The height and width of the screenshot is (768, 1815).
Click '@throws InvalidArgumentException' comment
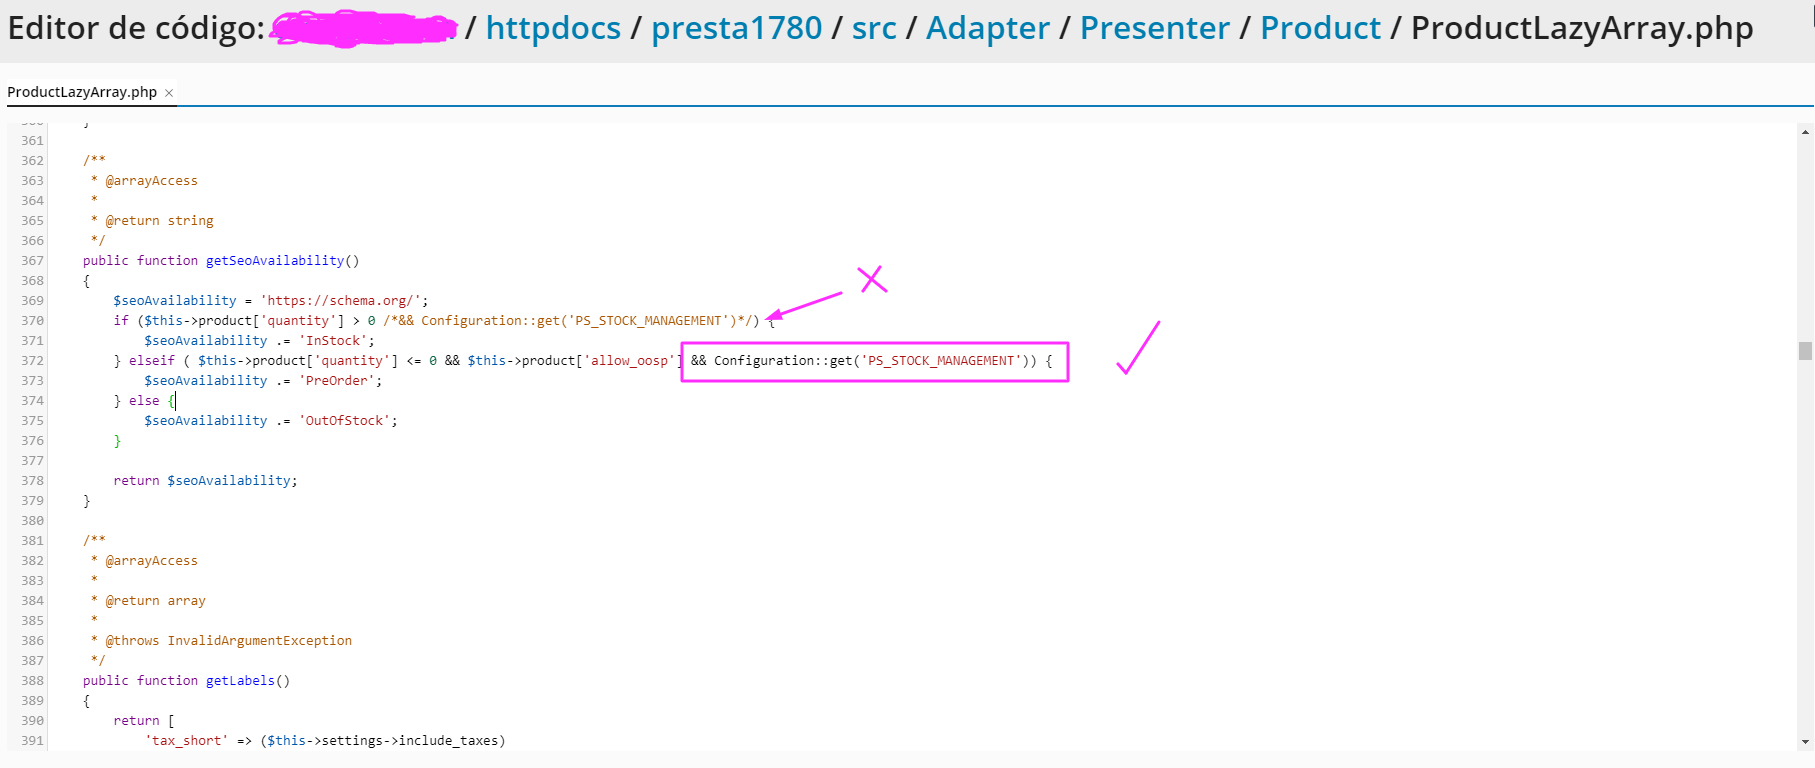[228, 641]
